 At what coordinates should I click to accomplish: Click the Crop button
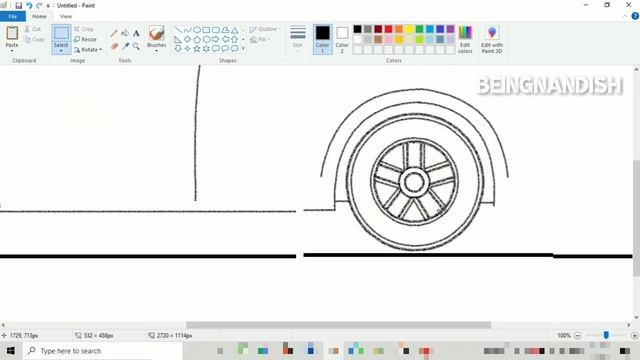coord(84,29)
